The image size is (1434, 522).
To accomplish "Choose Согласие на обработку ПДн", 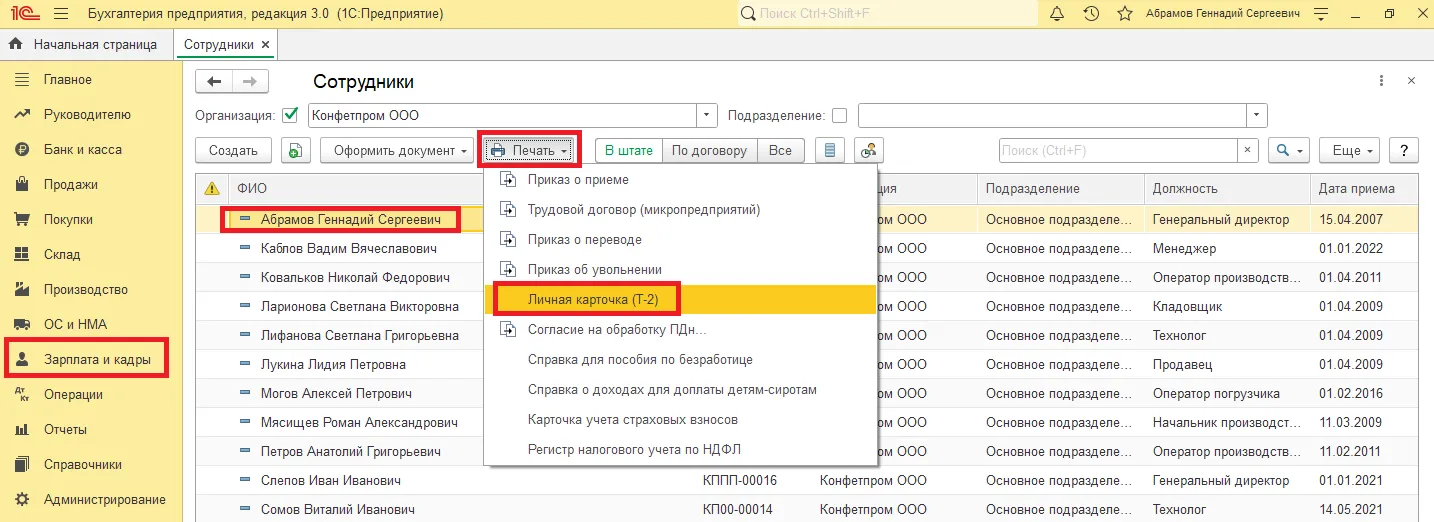I will (680, 329).
